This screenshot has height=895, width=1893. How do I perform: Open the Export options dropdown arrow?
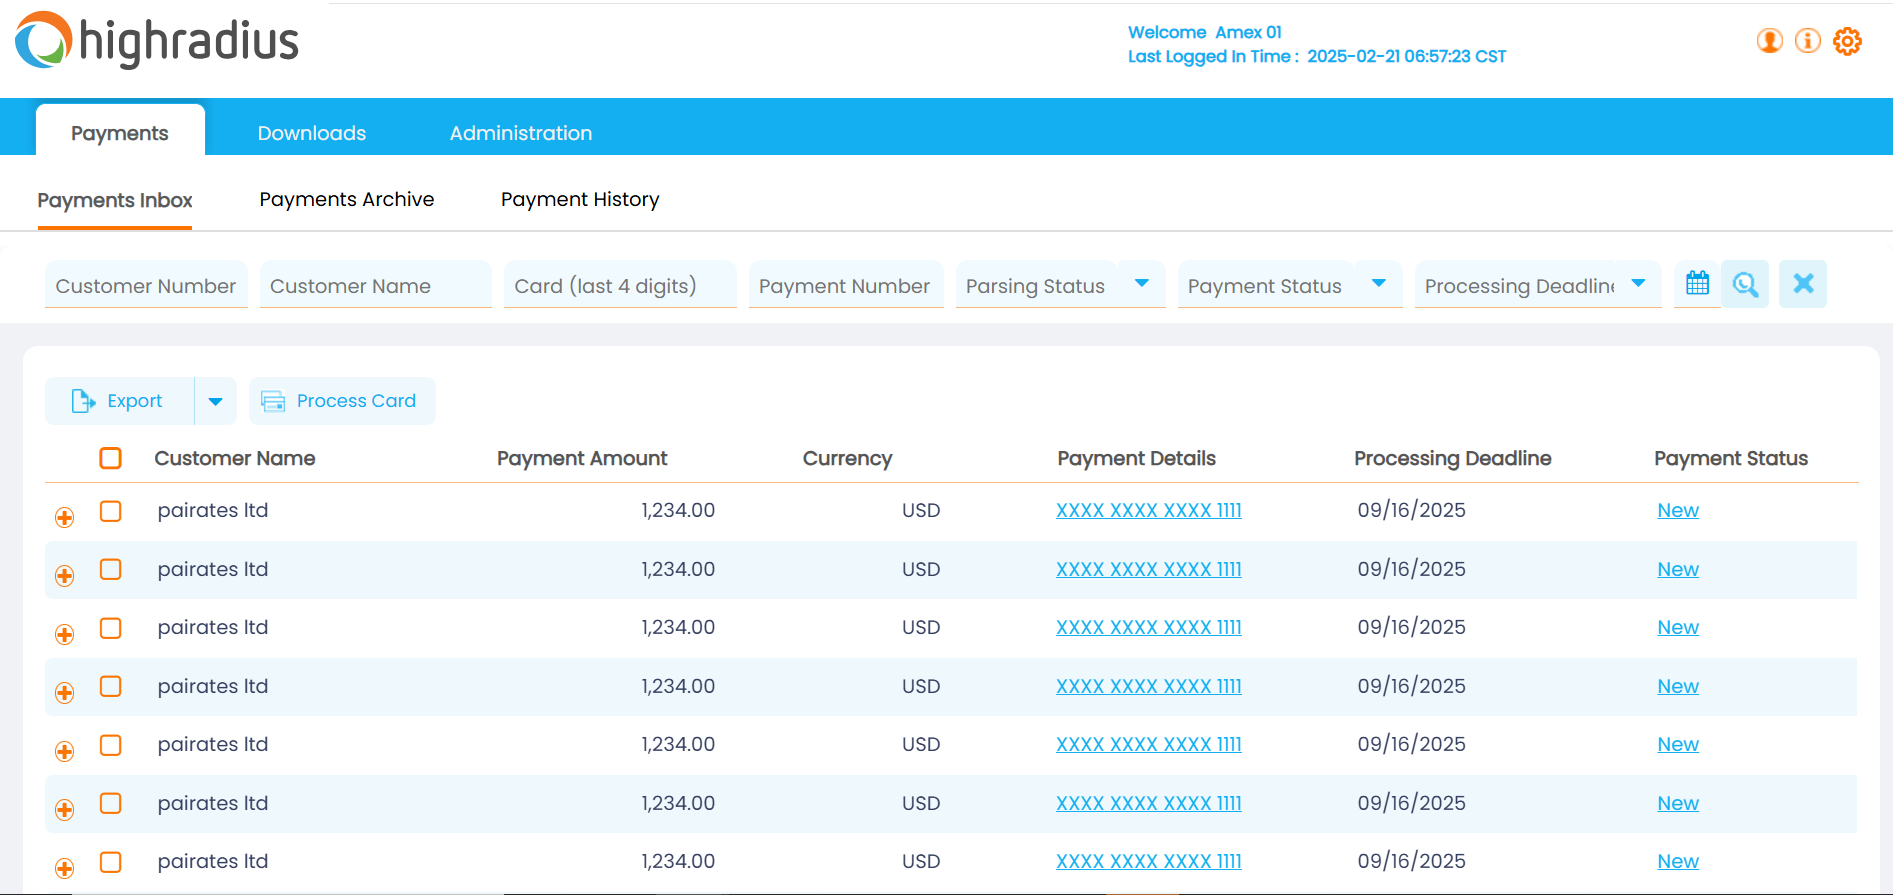coord(215,401)
